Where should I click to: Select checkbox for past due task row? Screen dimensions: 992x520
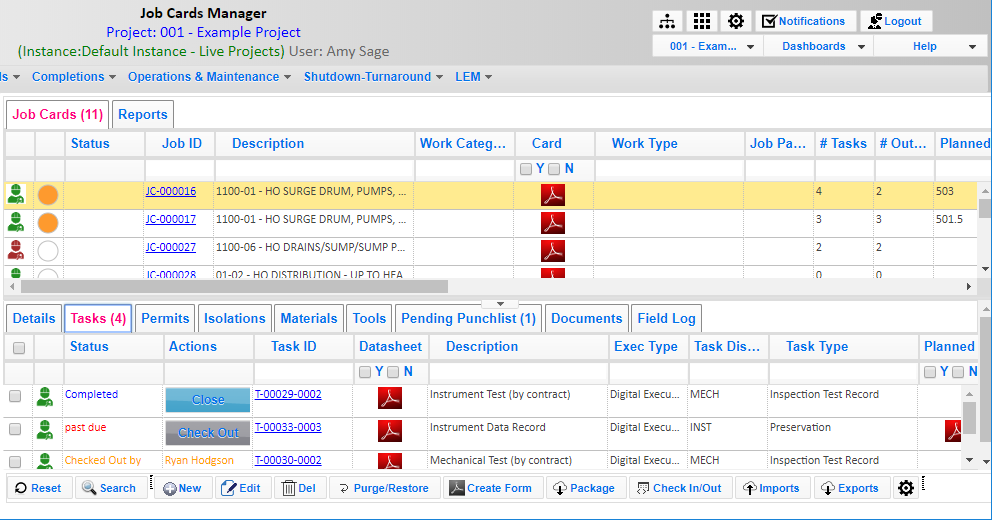click(x=15, y=429)
